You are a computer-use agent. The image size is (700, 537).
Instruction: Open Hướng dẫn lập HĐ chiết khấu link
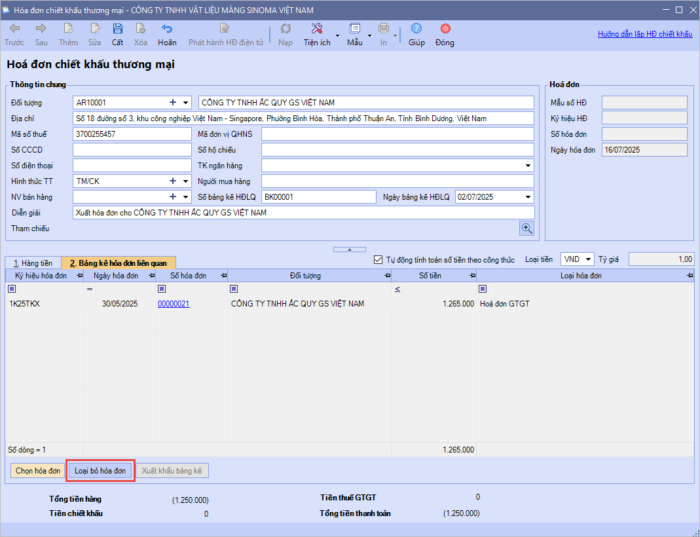point(645,34)
